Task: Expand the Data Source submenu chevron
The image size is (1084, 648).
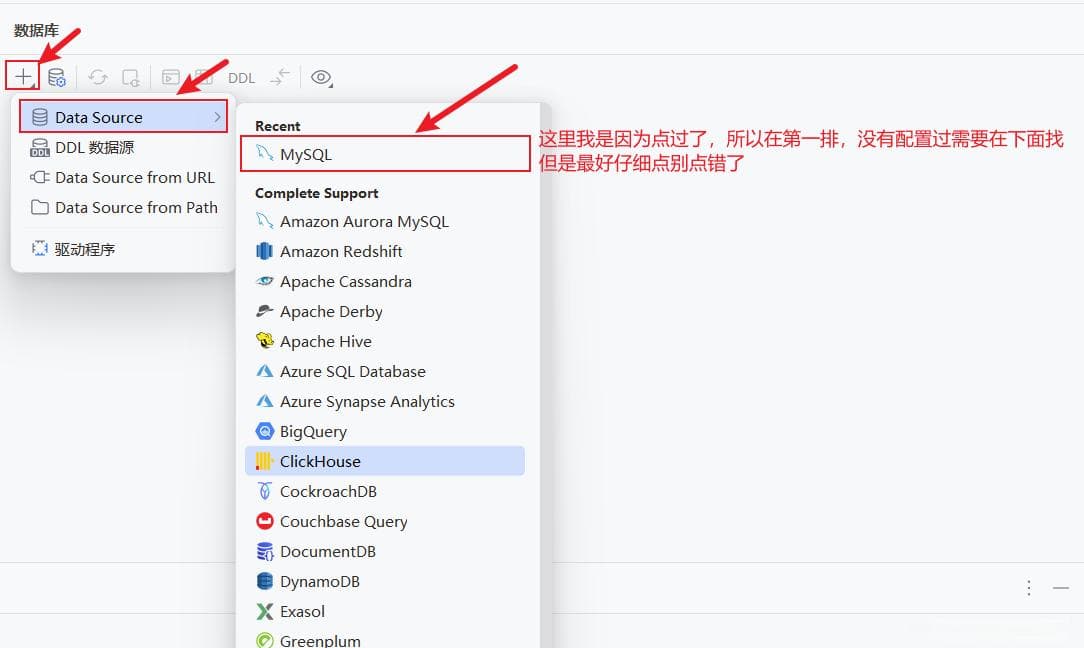Action: click(x=217, y=117)
